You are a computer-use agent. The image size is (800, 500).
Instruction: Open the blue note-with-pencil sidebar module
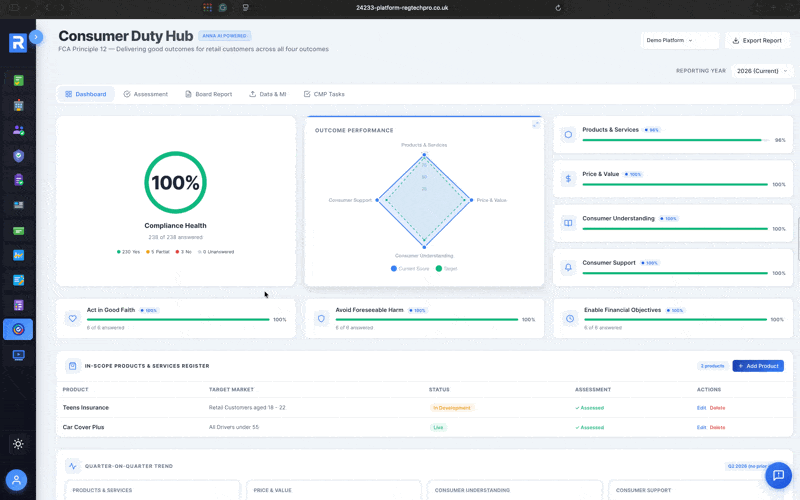coord(18,280)
